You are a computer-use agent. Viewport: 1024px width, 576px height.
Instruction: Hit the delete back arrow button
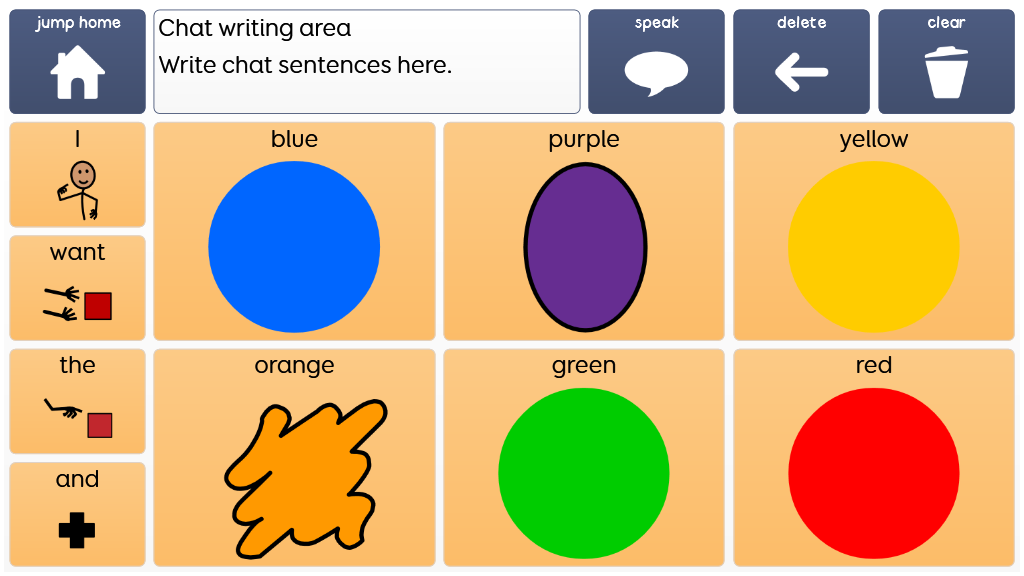click(x=801, y=61)
